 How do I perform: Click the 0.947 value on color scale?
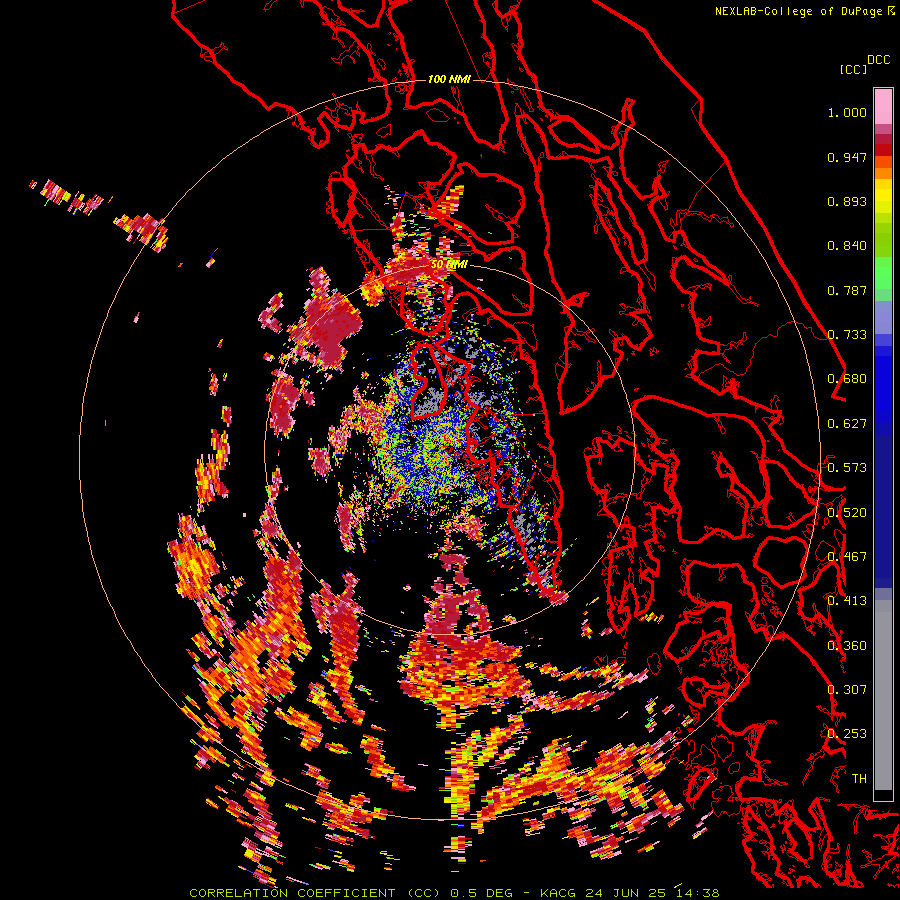click(847, 157)
